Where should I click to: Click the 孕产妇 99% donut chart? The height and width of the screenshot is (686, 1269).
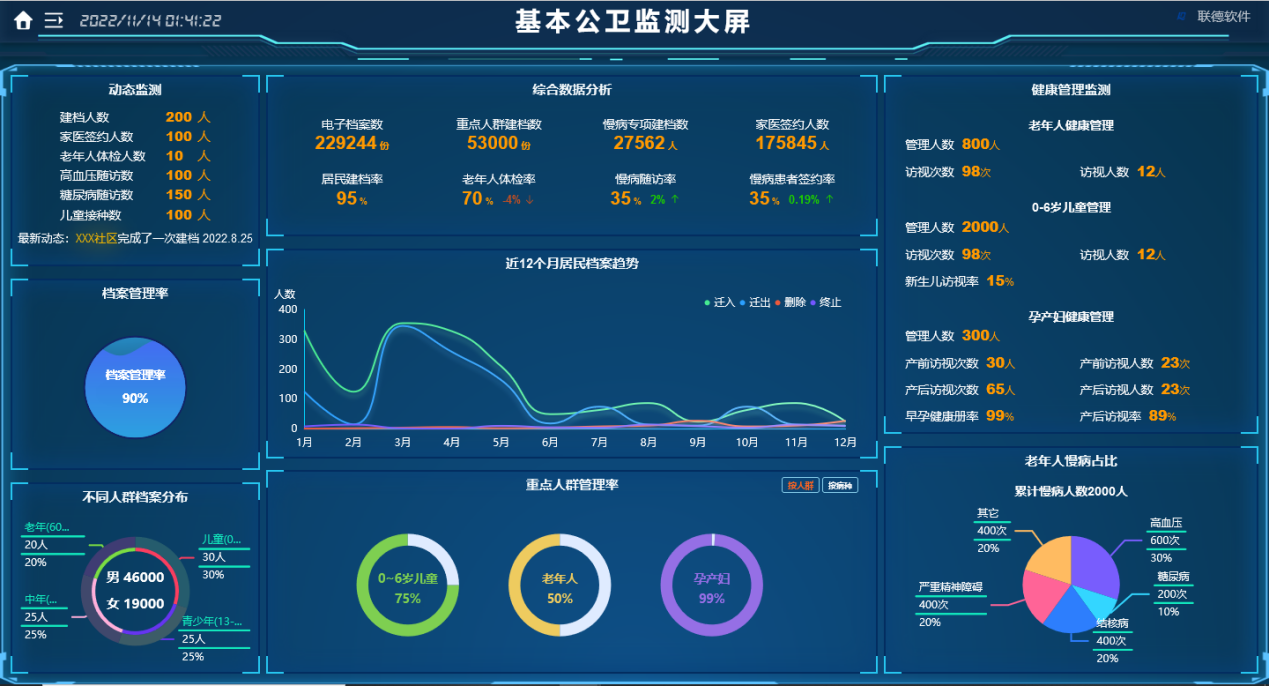pos(711,585)
